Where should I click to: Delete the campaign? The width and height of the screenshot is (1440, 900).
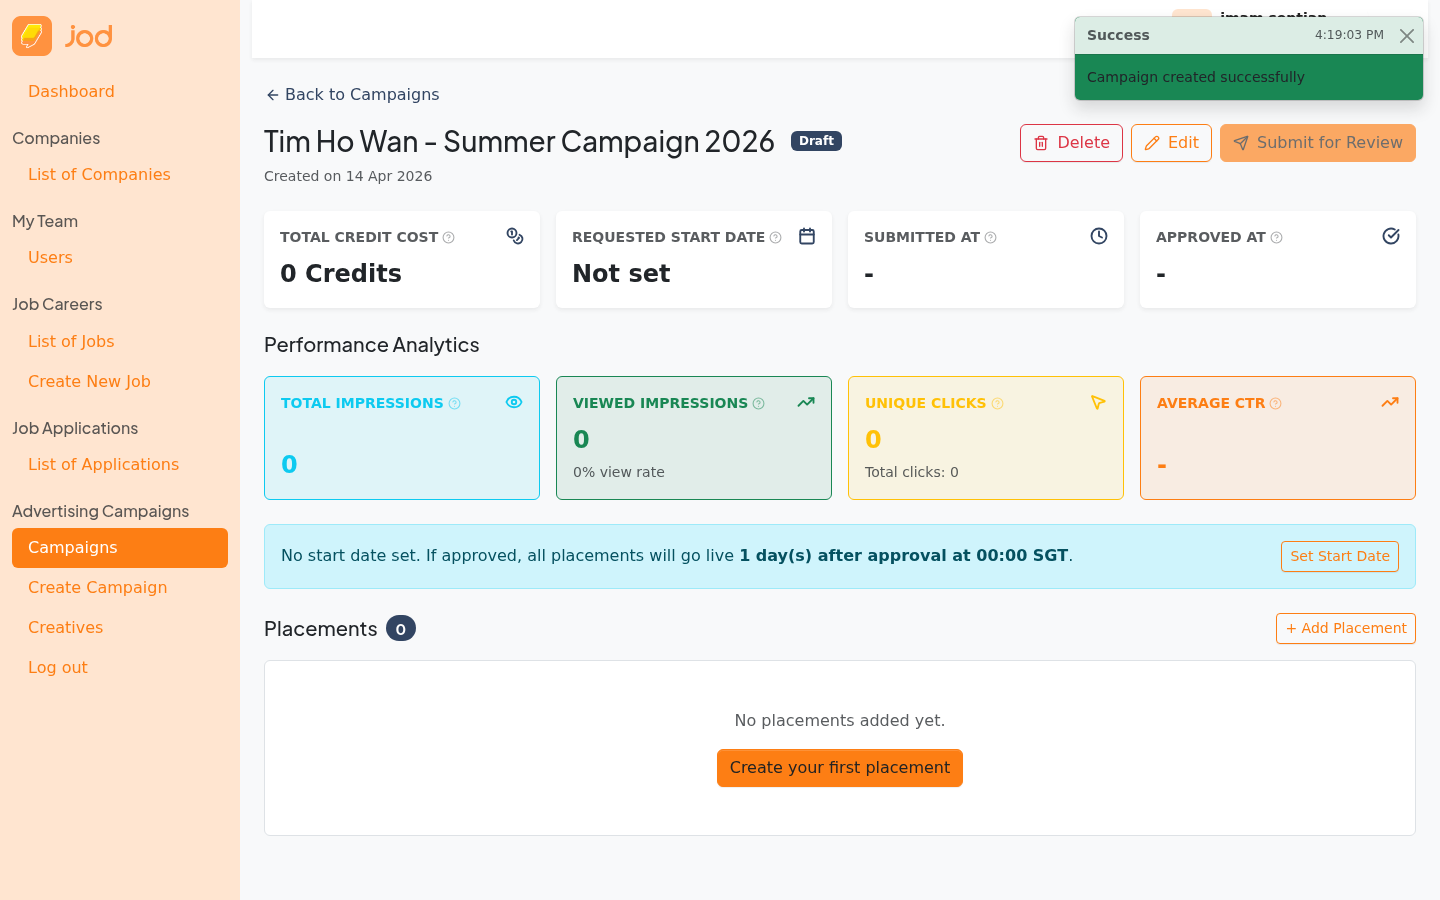click(1071, 143)
